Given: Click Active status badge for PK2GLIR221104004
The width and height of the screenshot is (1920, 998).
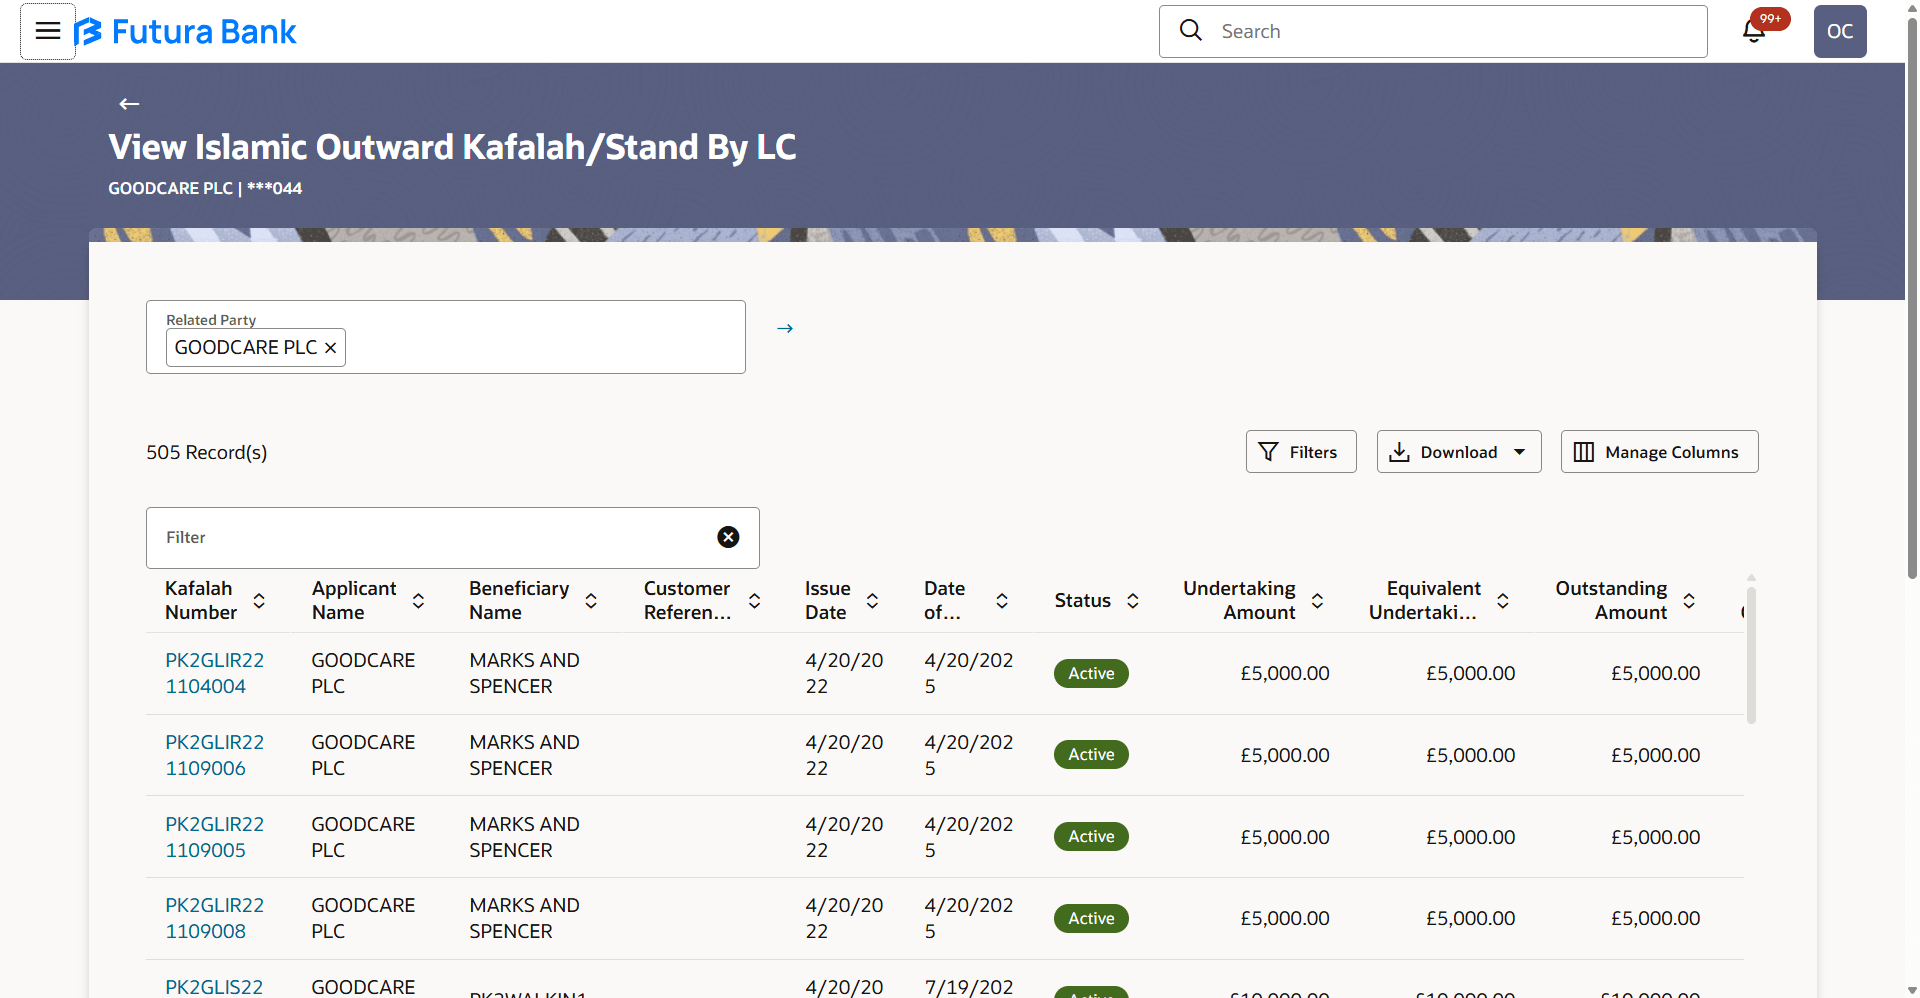Looking at the screenshot, I should 1091,674.
